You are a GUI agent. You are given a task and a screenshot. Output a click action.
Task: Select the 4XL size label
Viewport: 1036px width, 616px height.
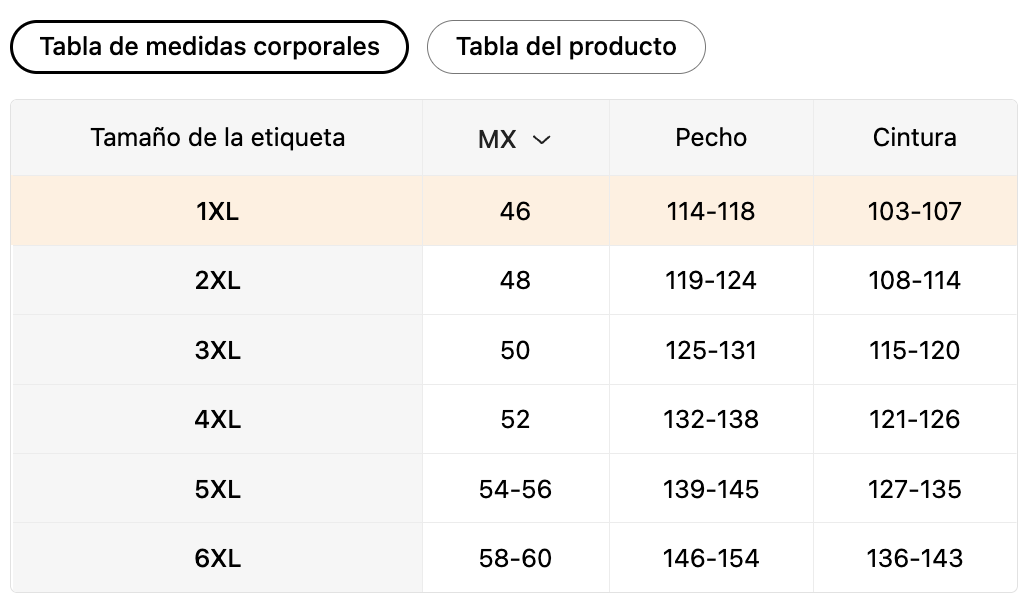[217, 419]
